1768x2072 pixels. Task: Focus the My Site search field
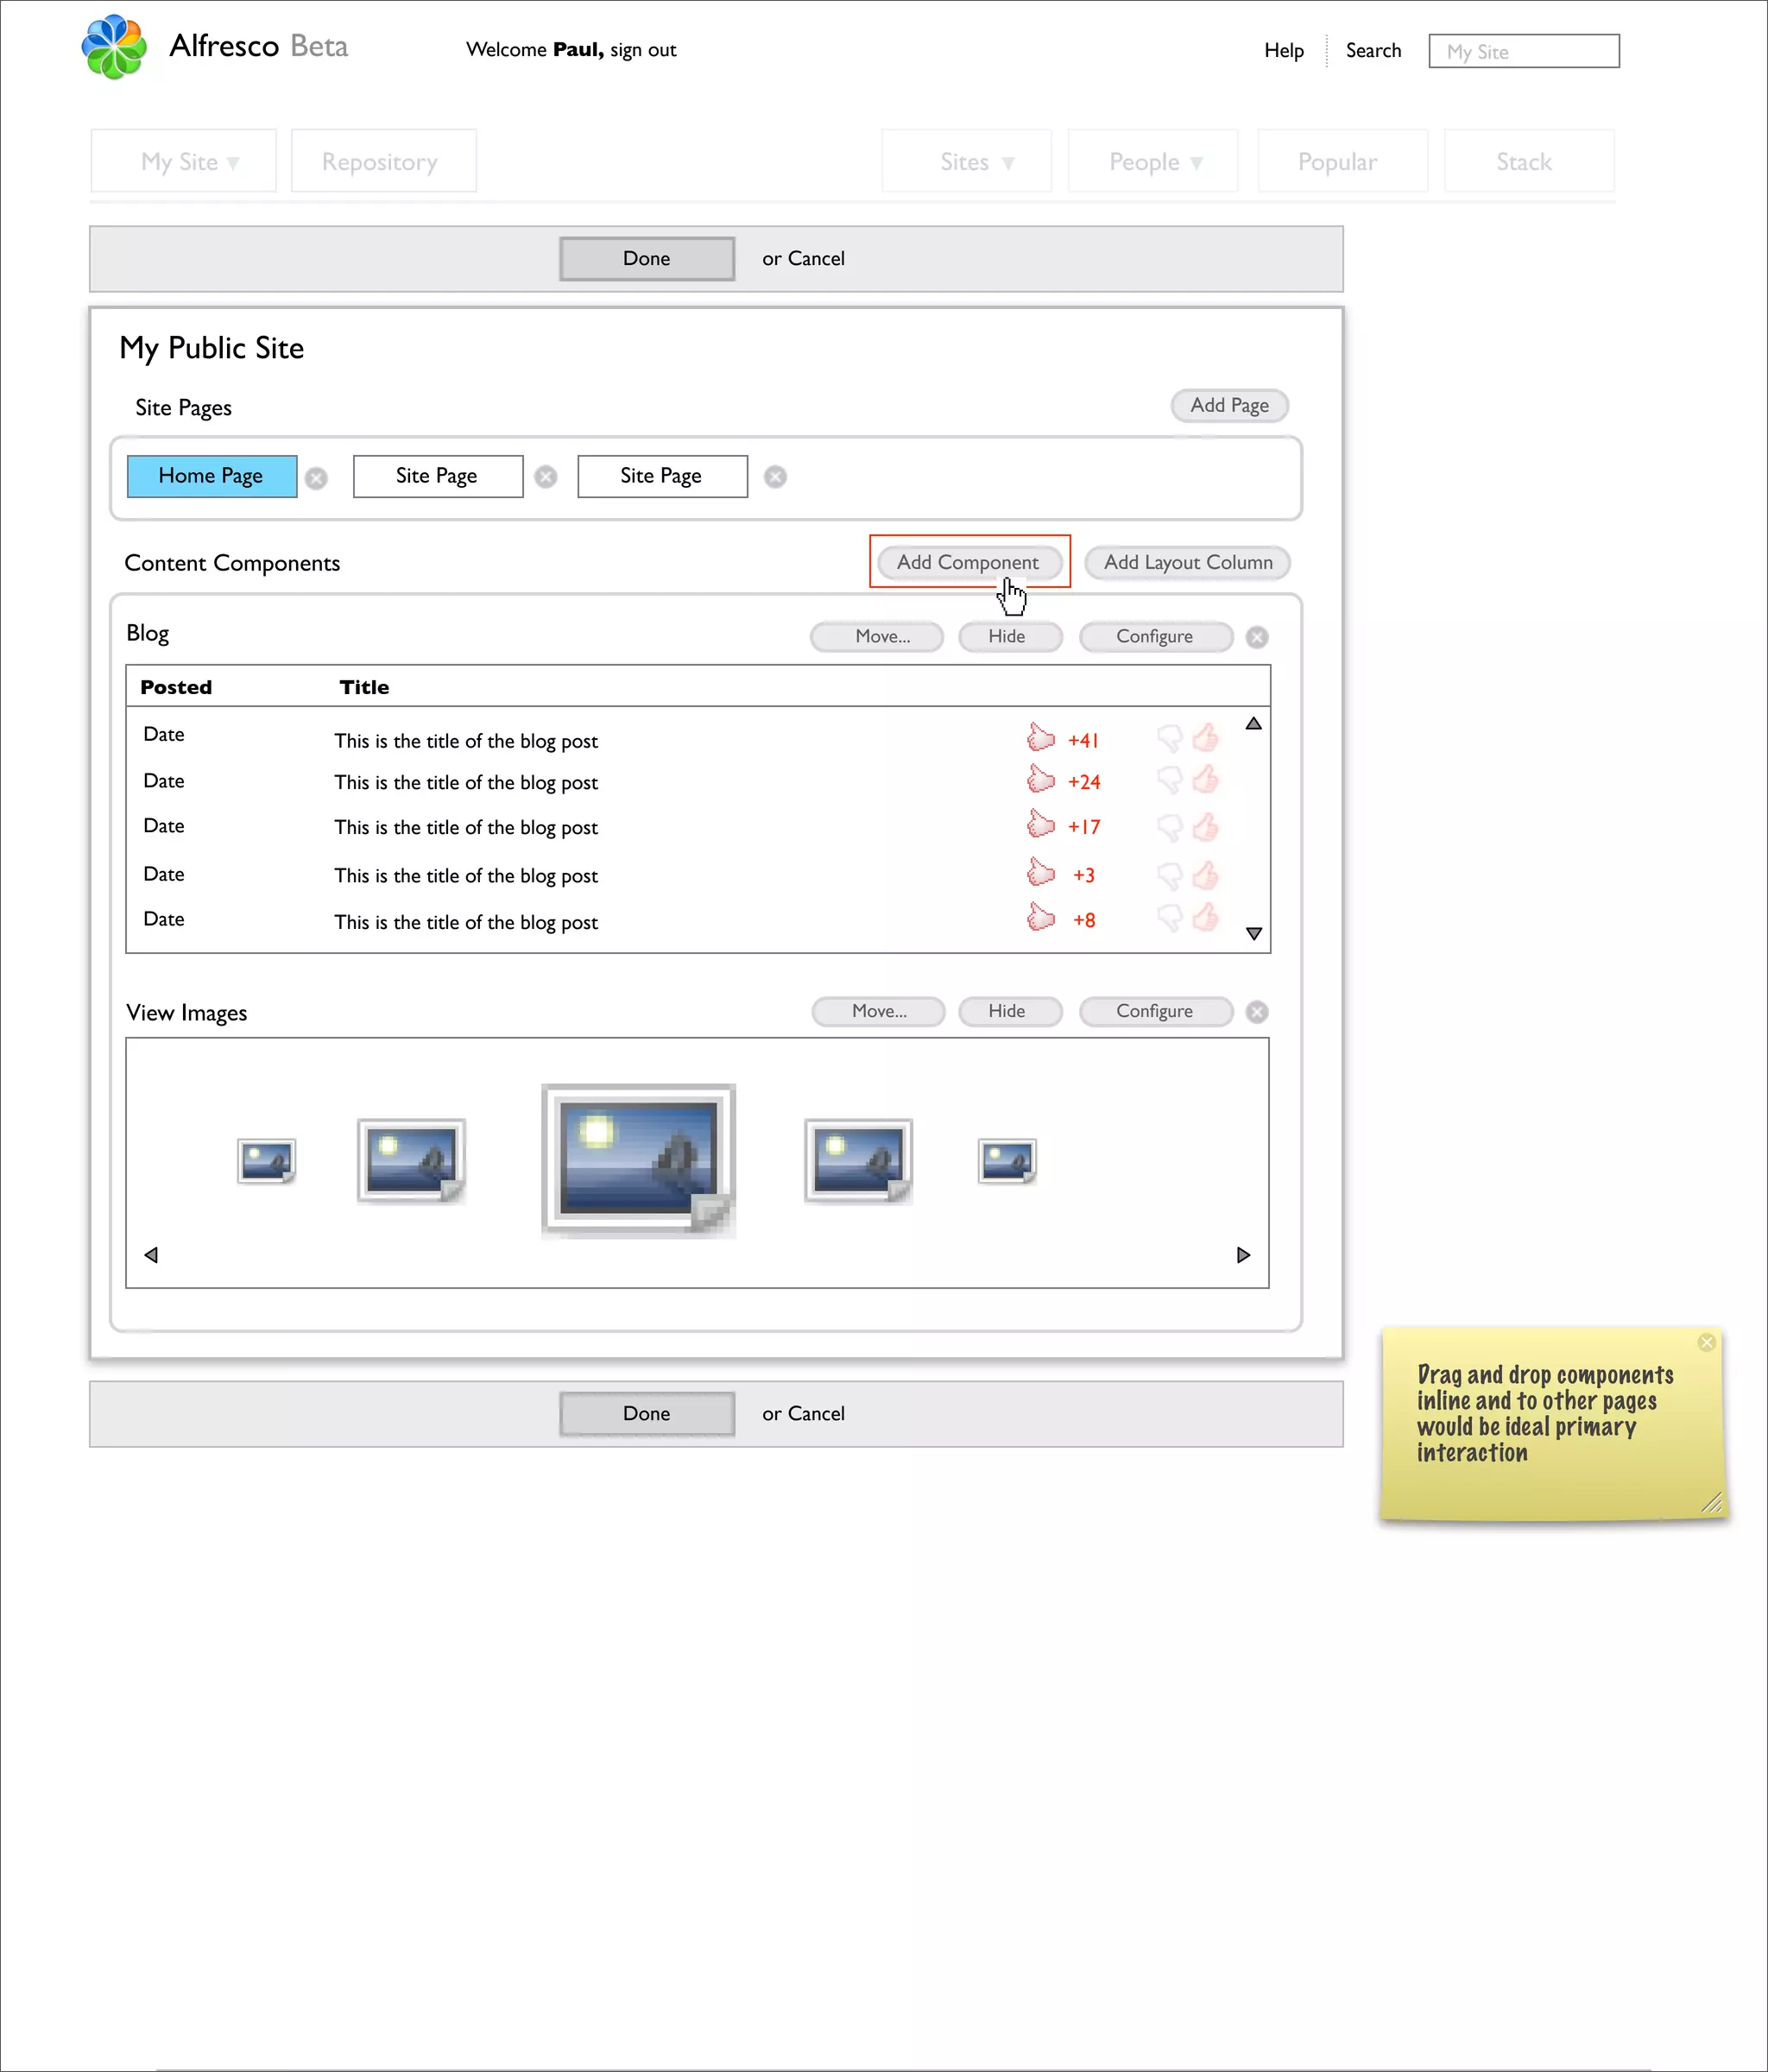coord(1524,51)
